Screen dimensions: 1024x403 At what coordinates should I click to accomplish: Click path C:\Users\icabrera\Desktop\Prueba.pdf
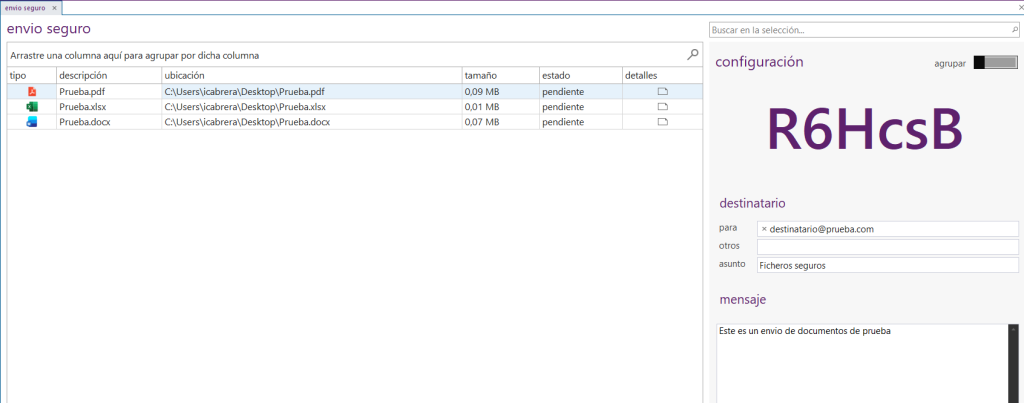point(244,91)
